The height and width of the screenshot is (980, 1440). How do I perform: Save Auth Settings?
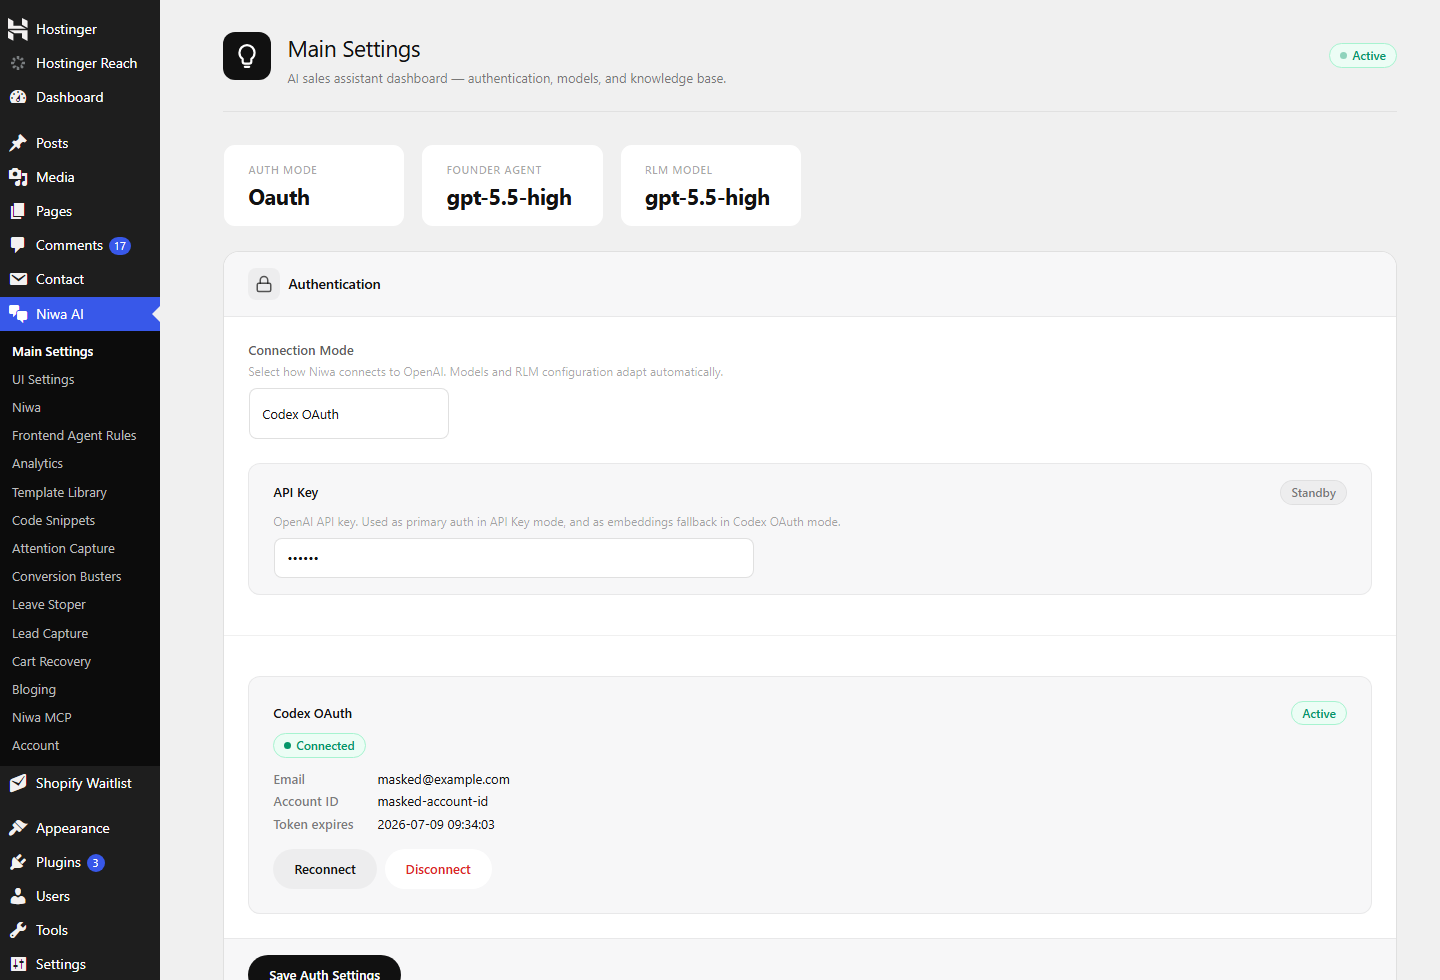click(x=324, y=968)
